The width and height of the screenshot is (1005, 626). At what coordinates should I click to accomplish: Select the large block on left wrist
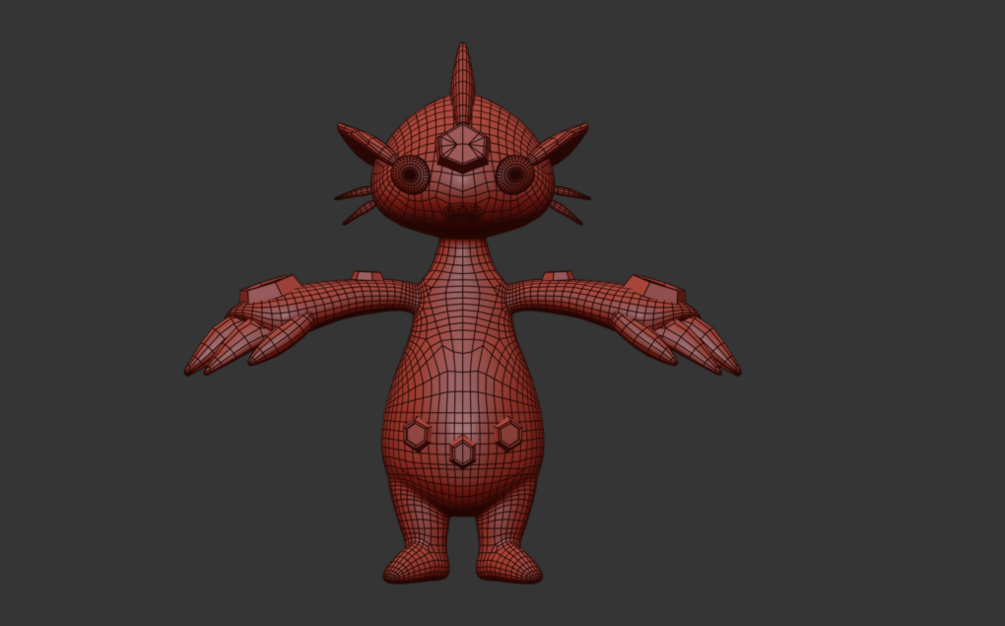pos(269,290)
